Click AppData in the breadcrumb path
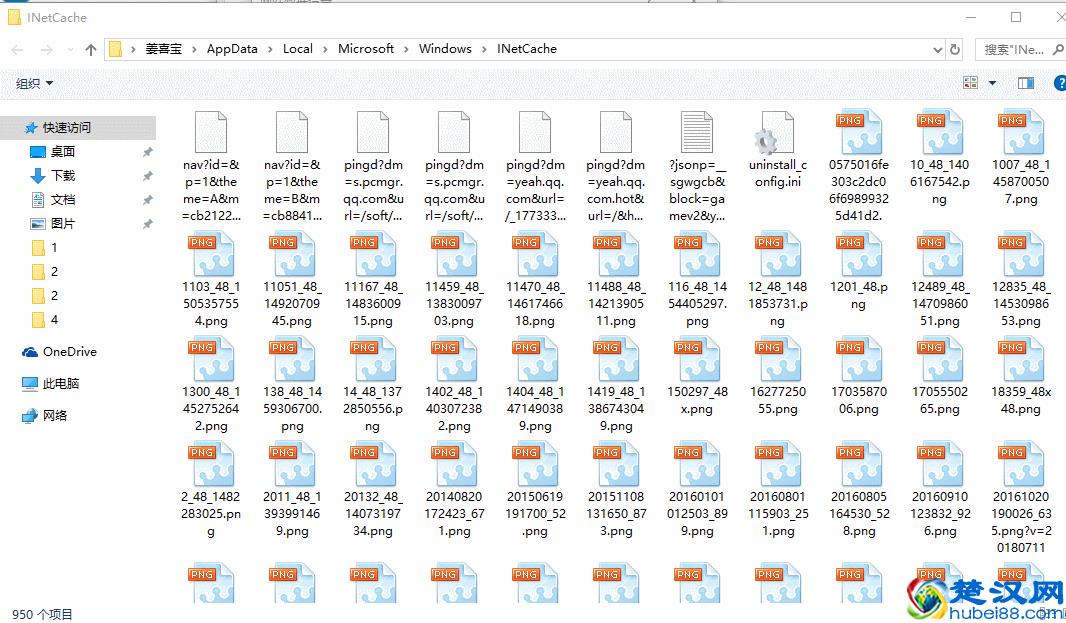This screenshot has height=623, width=1066. (232, 49)
